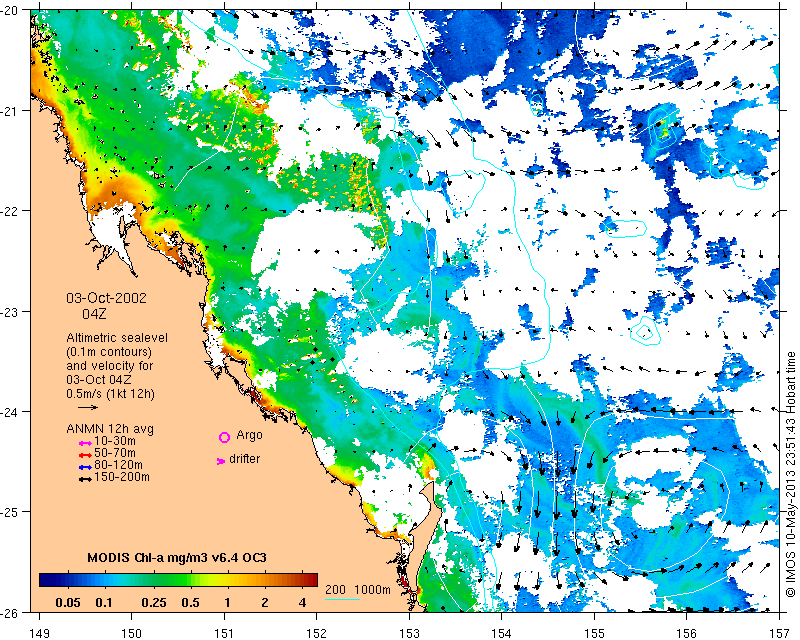Click the '4' colorbar tick value
800x640 pixels.
tap(302, 603)
